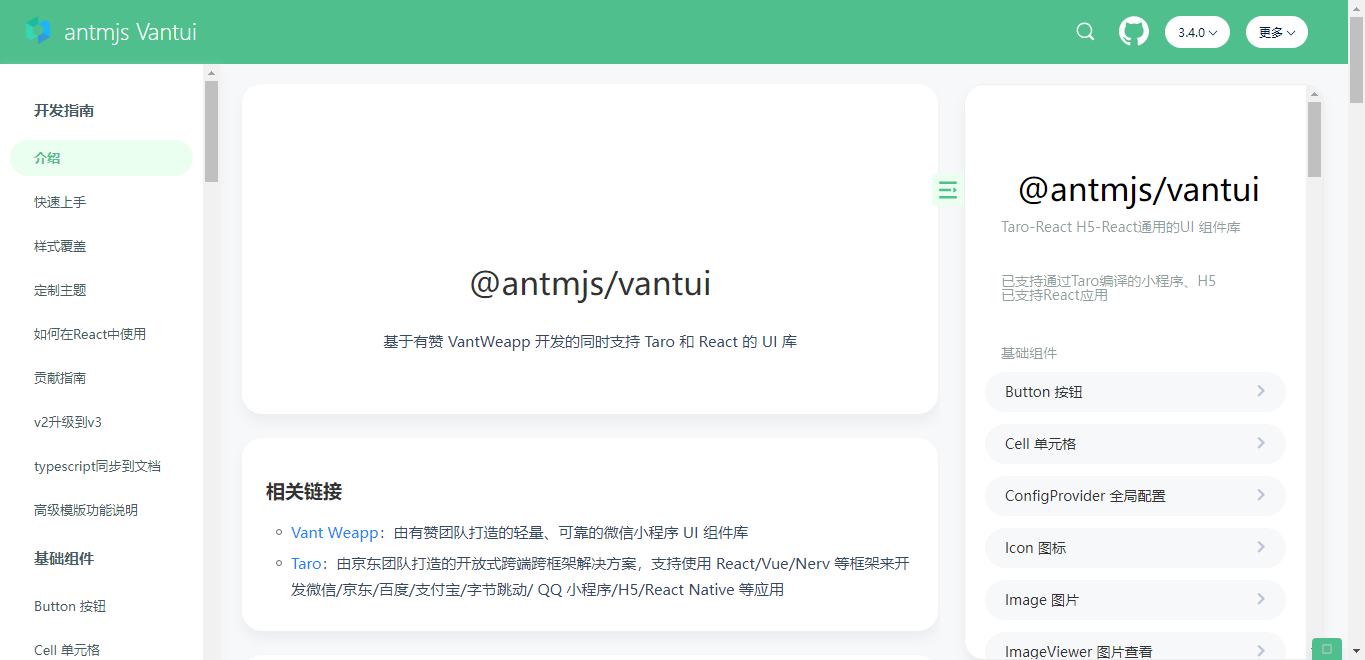The height and width of the screenshot is (660, 1365).
Task: Click the simulator panel scrollbar thumb
Action: click(1314, 139)
